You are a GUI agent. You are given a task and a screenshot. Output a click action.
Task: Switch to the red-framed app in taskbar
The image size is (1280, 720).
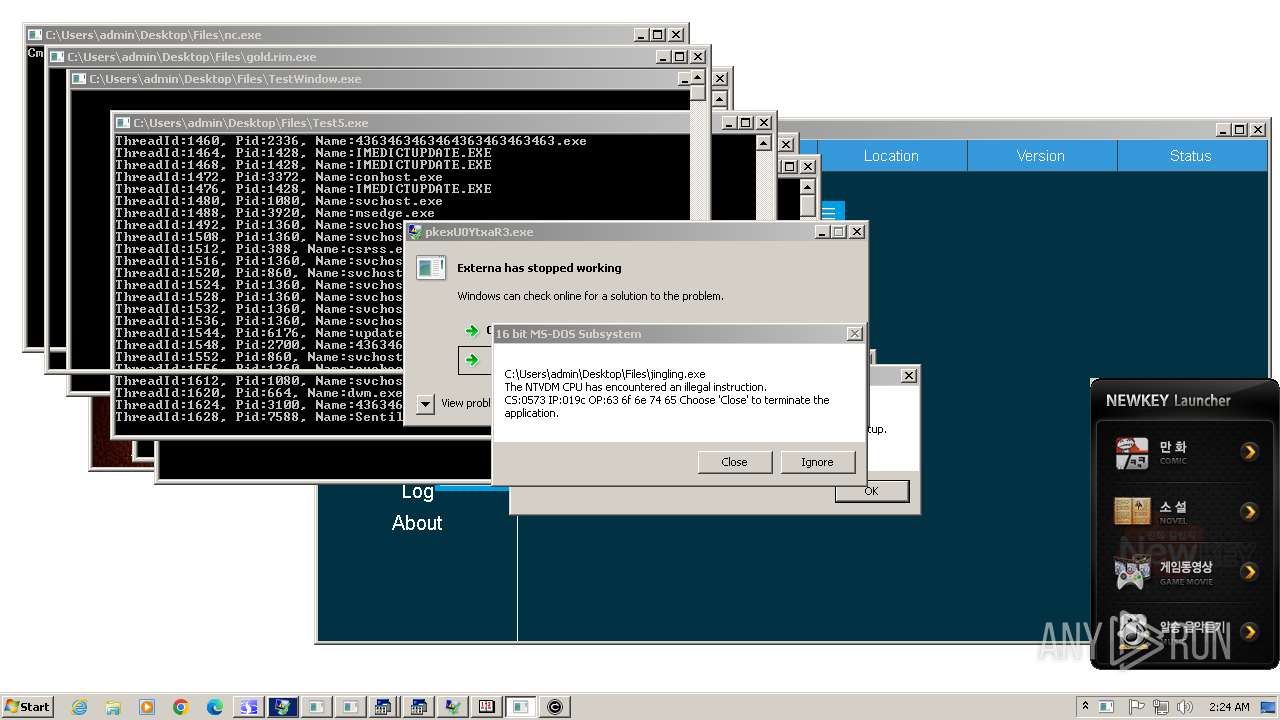tap(487, 707)
